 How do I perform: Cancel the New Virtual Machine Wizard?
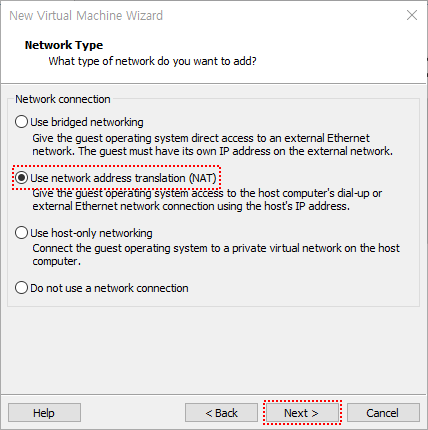click(383, 413)
